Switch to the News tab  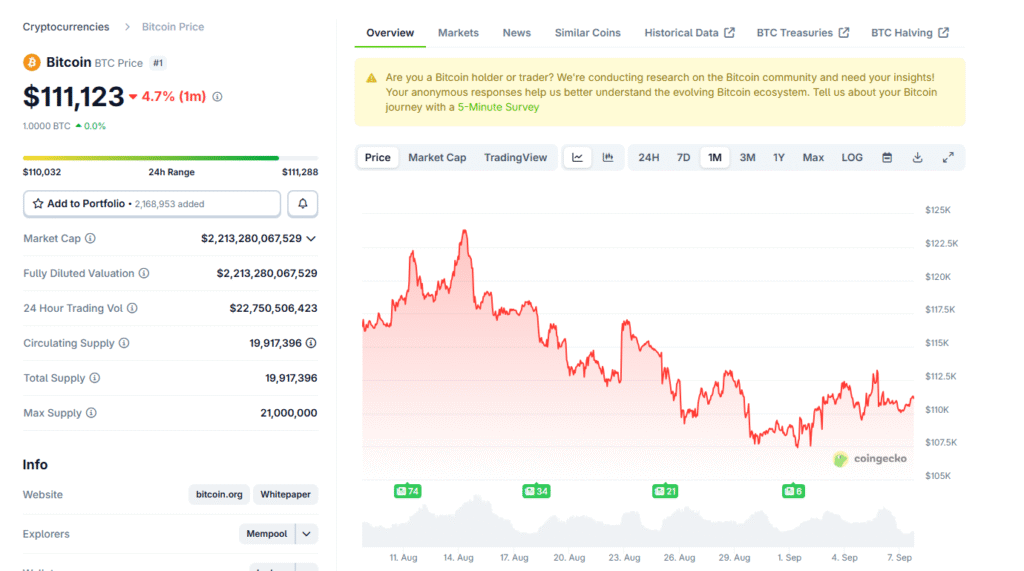(517, 33)
